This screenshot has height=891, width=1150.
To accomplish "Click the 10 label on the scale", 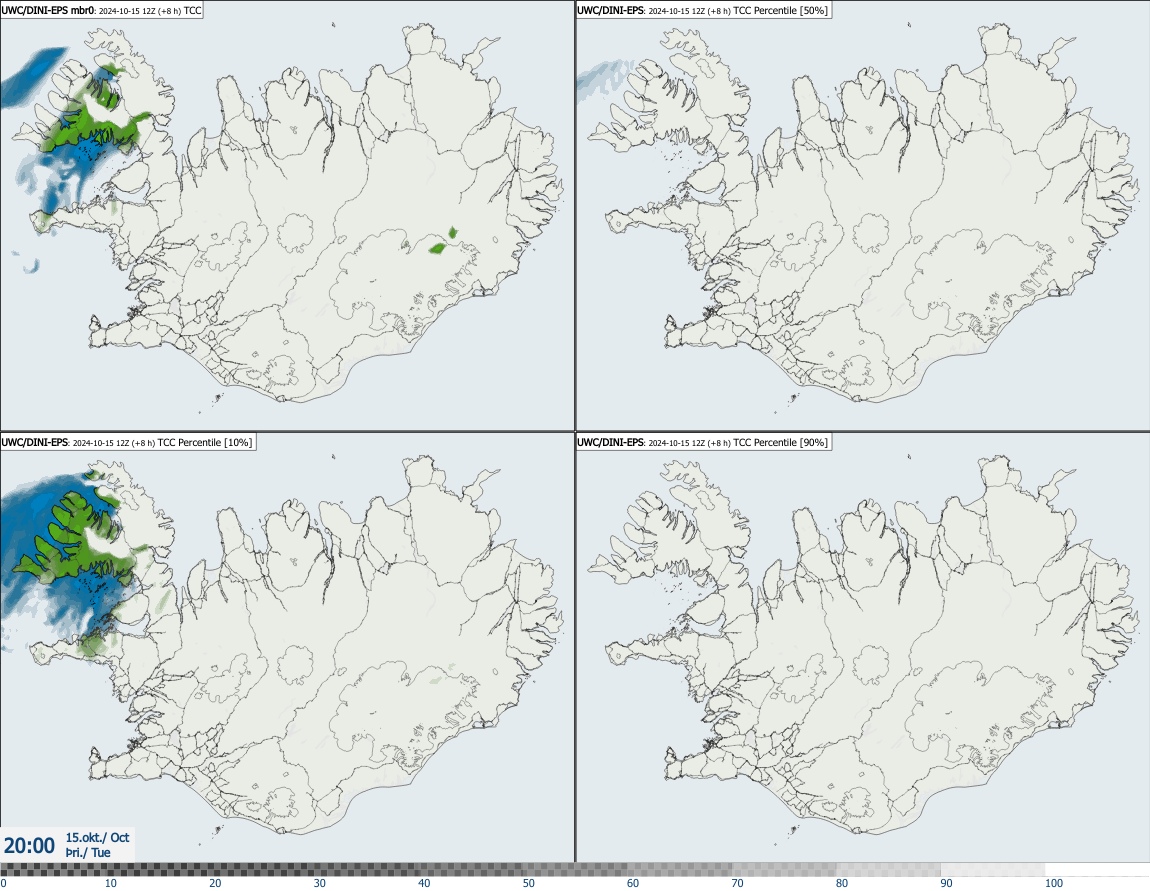I will [x=110, y=883].
